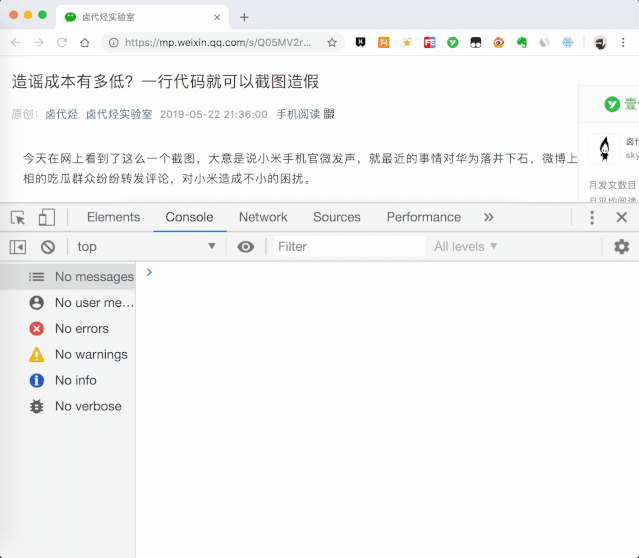Screen dimensions: 639x558
Task: Select the 卤代烃实验室 browser tab
Action: pyautogui.click(x=142, y=17)
